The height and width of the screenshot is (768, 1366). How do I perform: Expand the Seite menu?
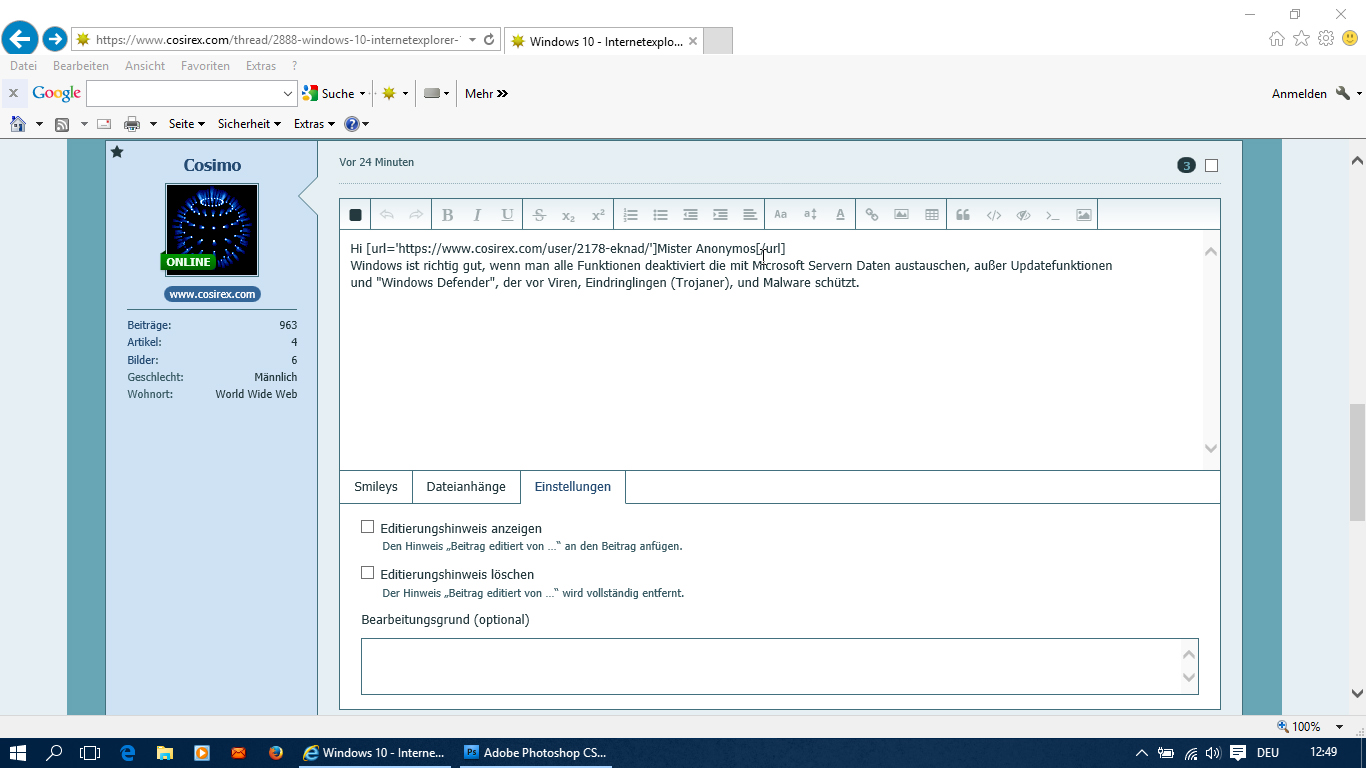click(186, 124)
